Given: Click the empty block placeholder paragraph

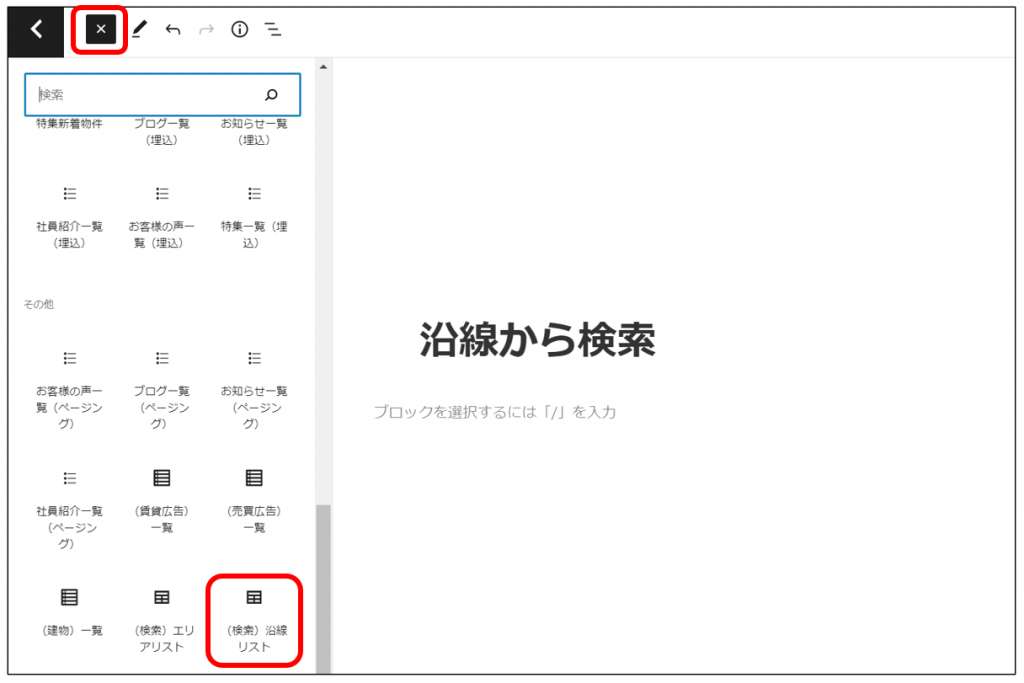Looking at the screenshot, I should click(x=495, y=412).
